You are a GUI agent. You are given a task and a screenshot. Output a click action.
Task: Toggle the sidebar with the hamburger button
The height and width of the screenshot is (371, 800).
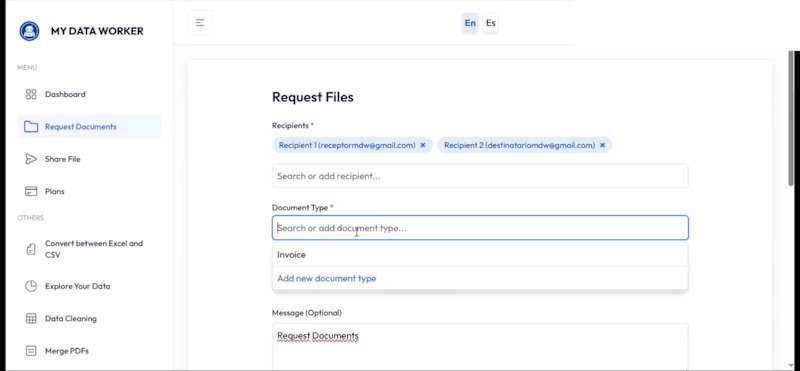[200, 23]
